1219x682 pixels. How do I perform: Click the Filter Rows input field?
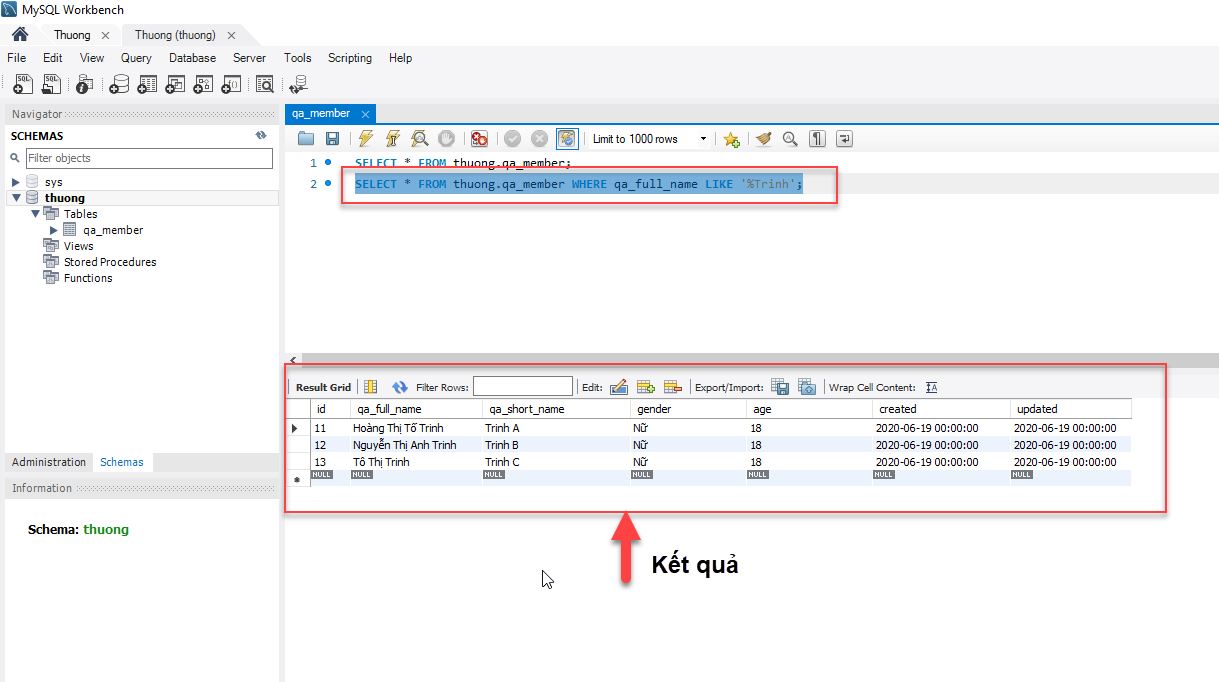[523, 386]
